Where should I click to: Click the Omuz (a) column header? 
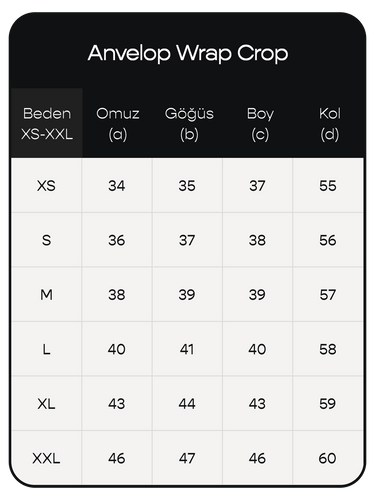(118, 124)
